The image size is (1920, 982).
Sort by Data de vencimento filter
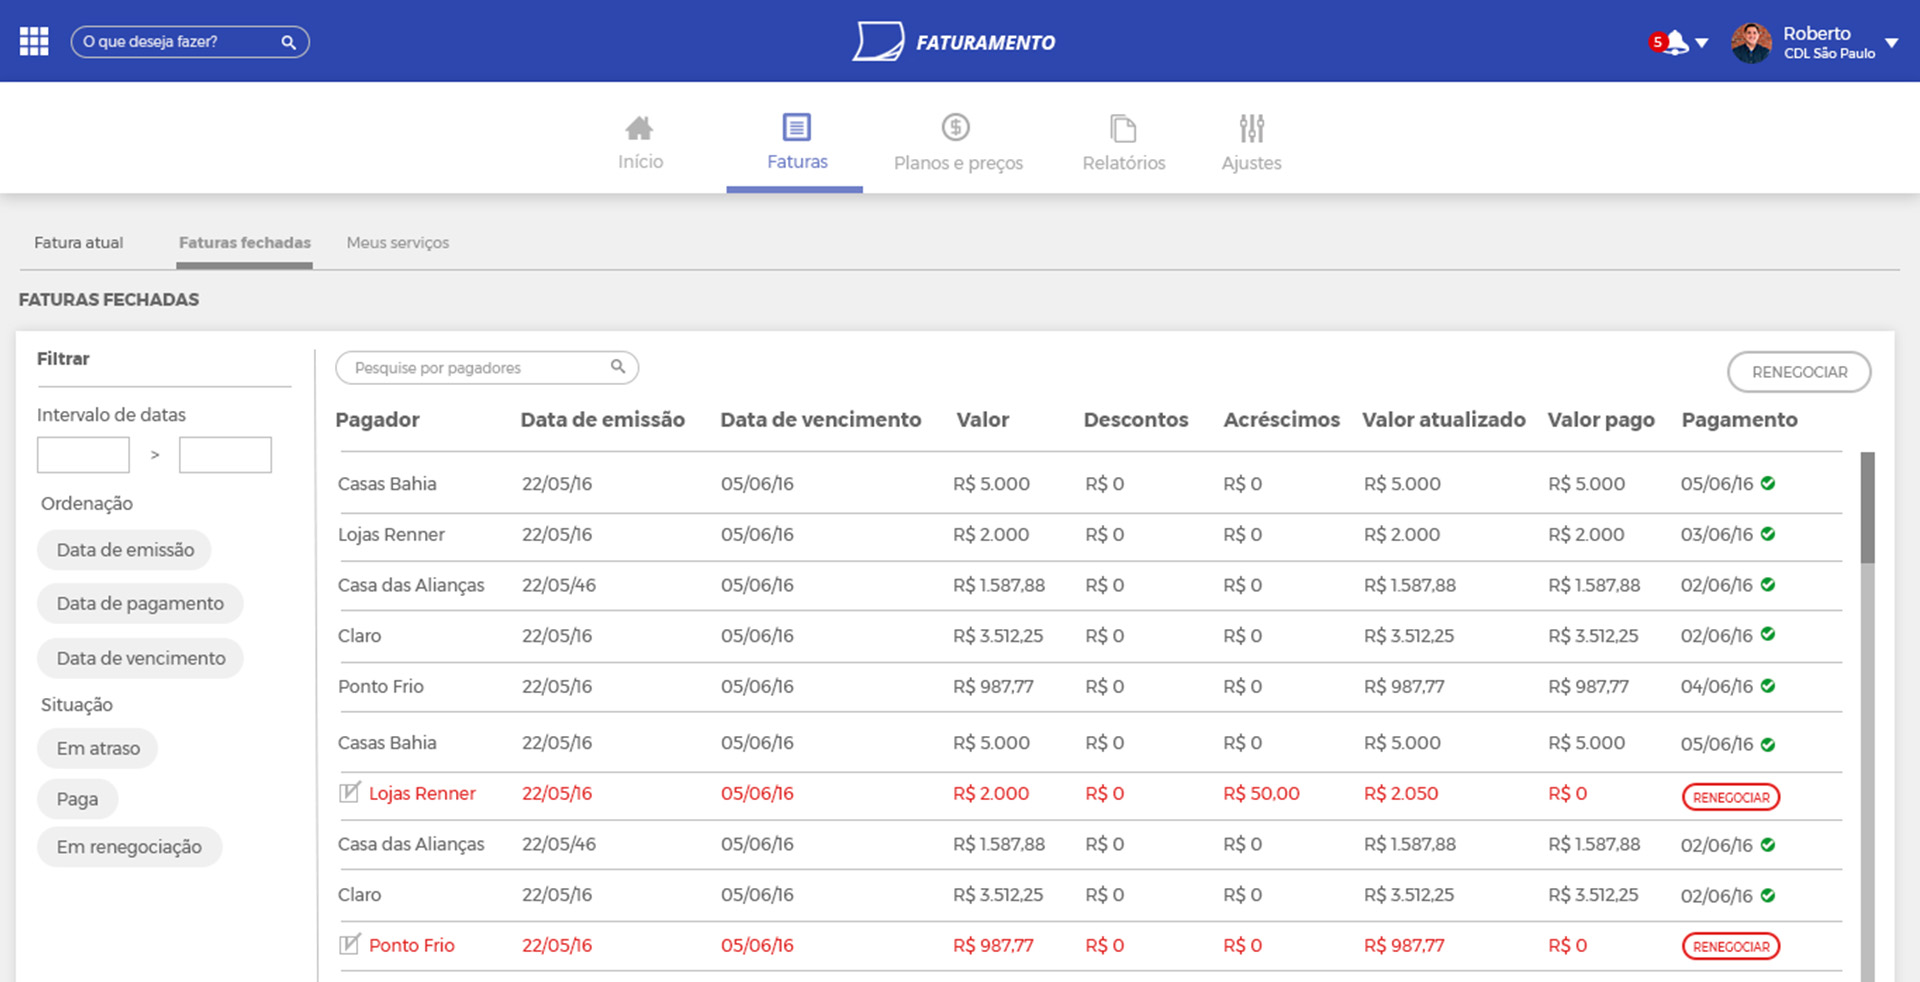pyautogui.click(x=140, y=658)
